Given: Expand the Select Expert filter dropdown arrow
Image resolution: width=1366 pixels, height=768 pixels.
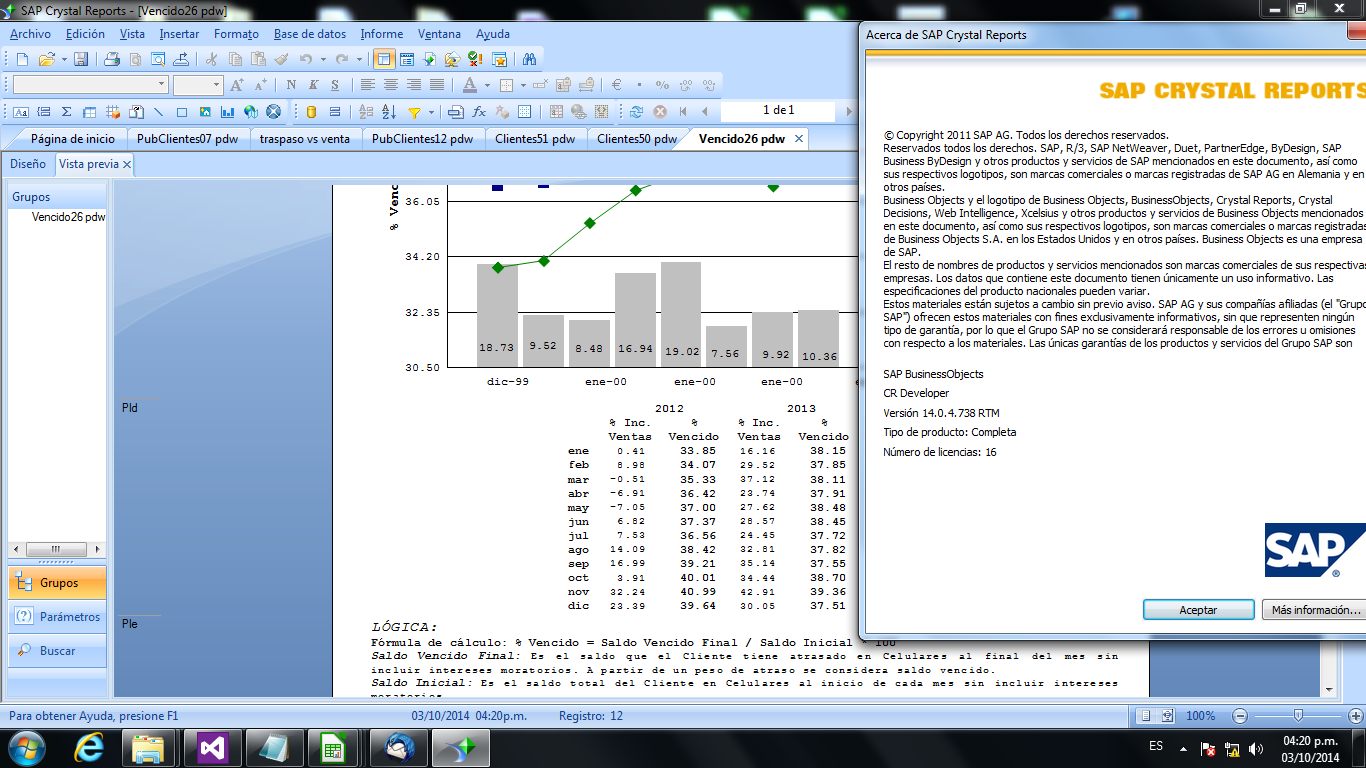Looking at the screenshot, I should click(431, 112).
